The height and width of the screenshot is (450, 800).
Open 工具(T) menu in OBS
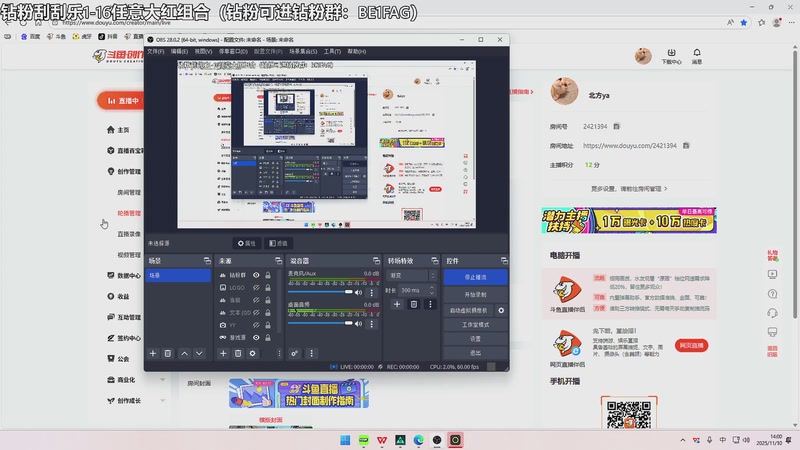tap(332, 52)
